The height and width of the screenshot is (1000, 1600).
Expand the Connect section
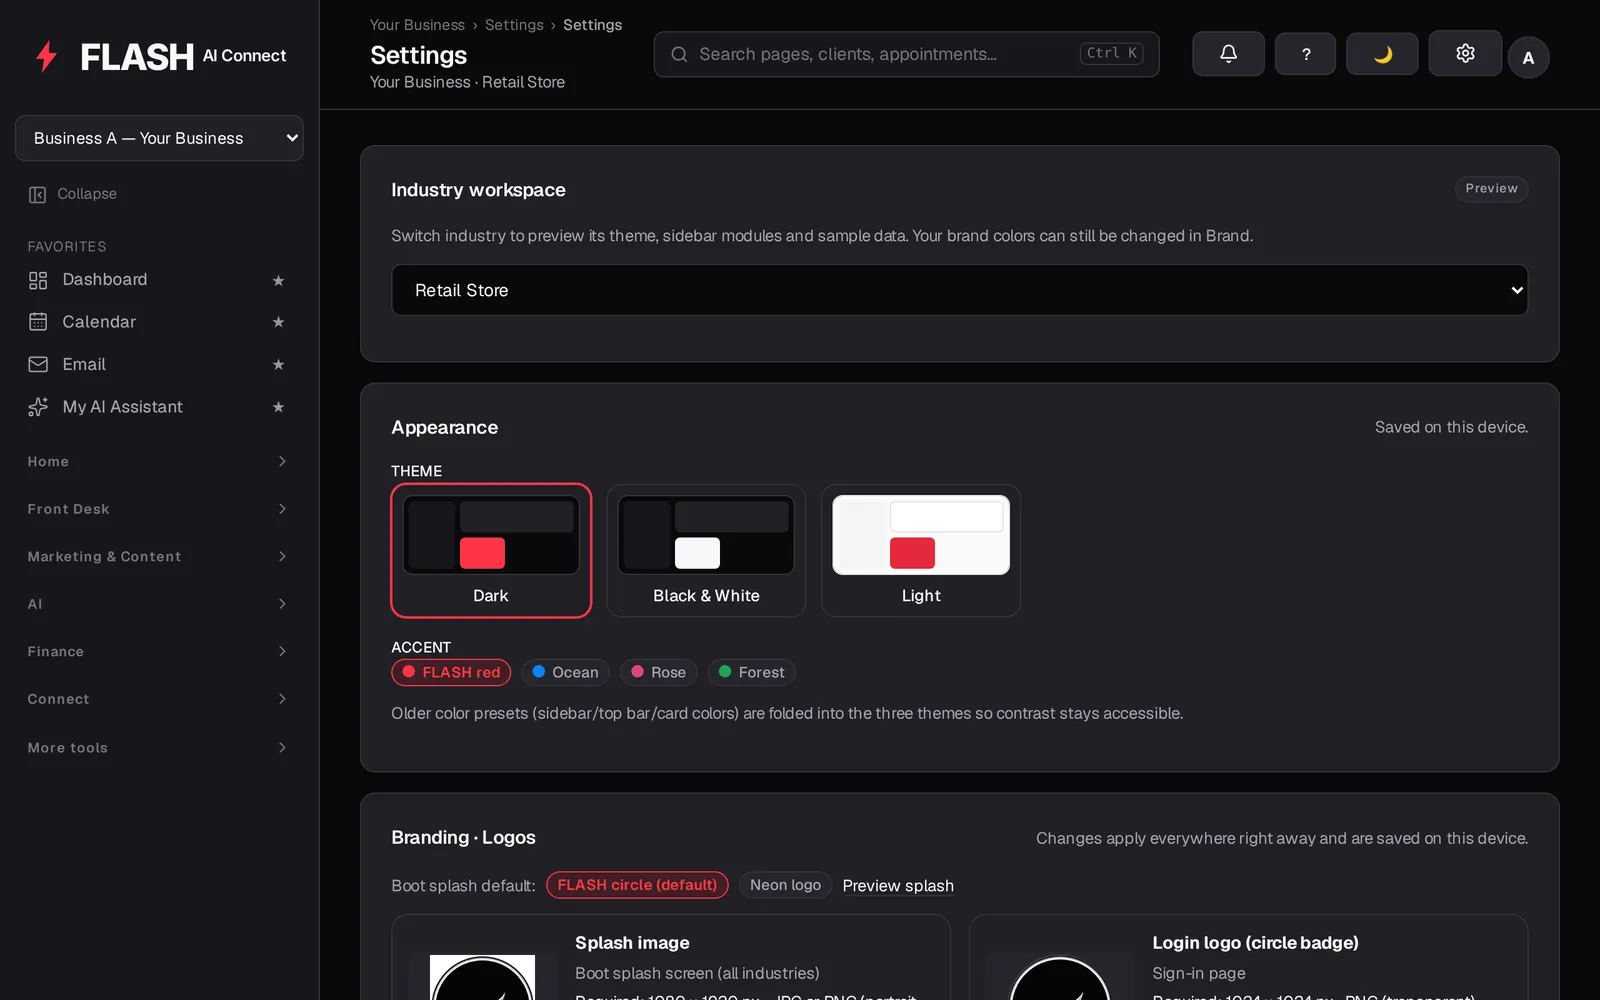(158, 699)
